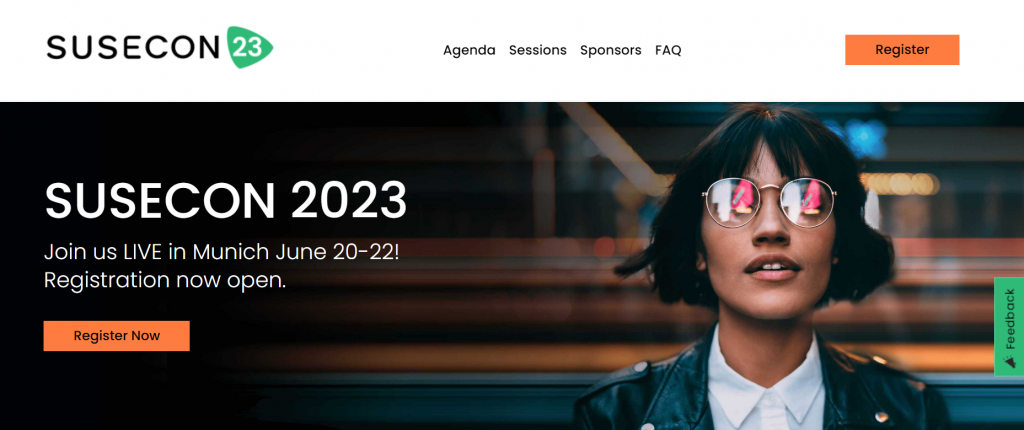Viewport: 1024px width, 430px height.
Task: Click the megaphone icon on Feedback tab
Action: pyautogui.click(x=1010, y=361)
